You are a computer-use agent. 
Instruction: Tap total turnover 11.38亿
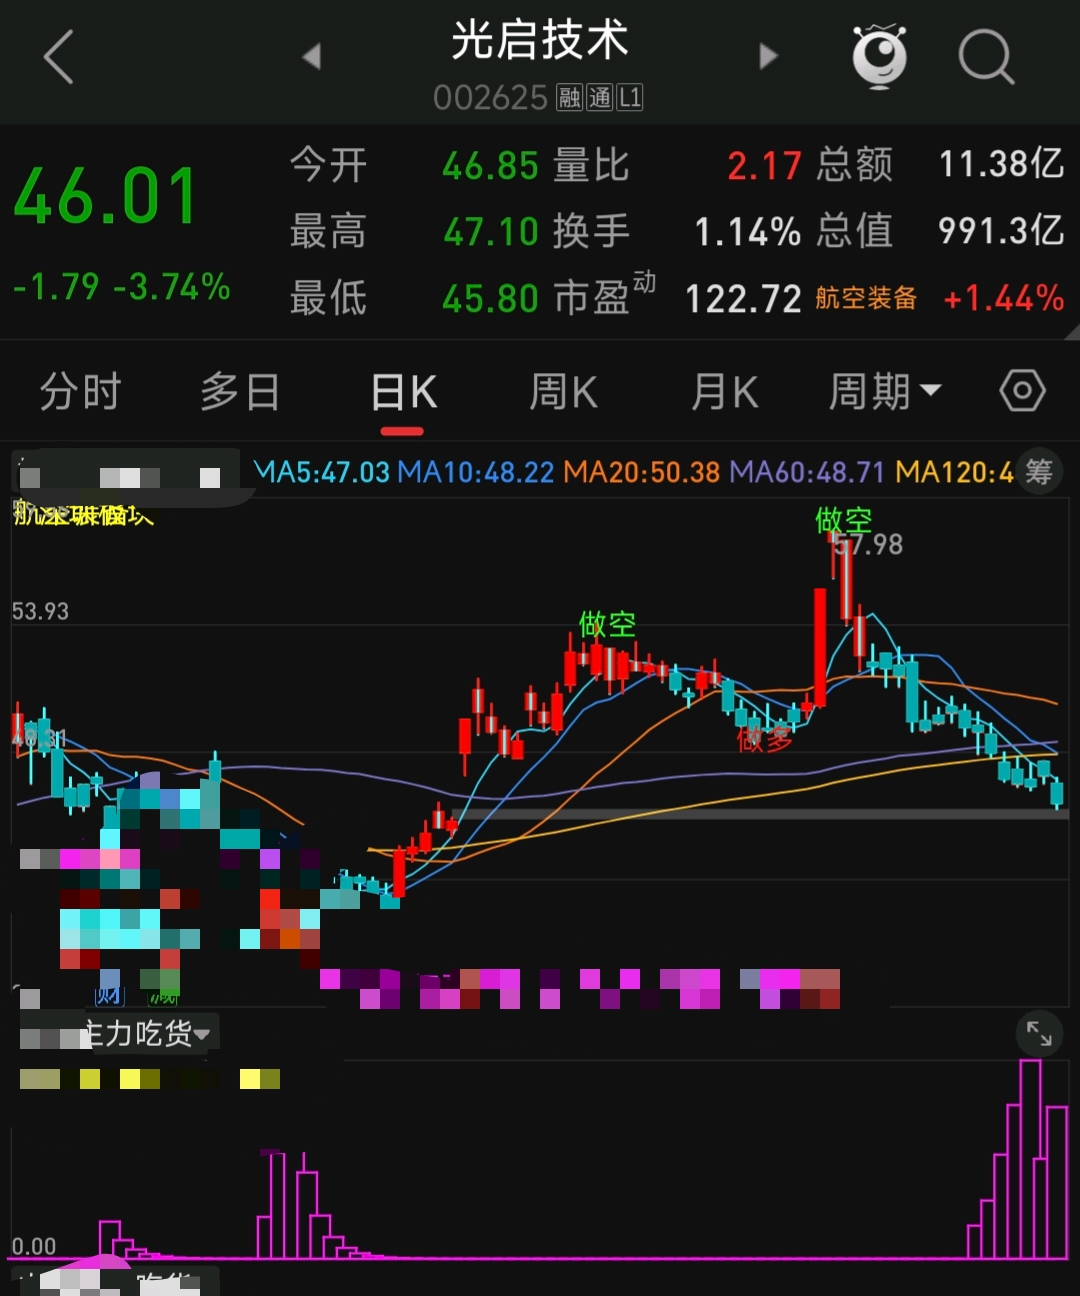1001,164
